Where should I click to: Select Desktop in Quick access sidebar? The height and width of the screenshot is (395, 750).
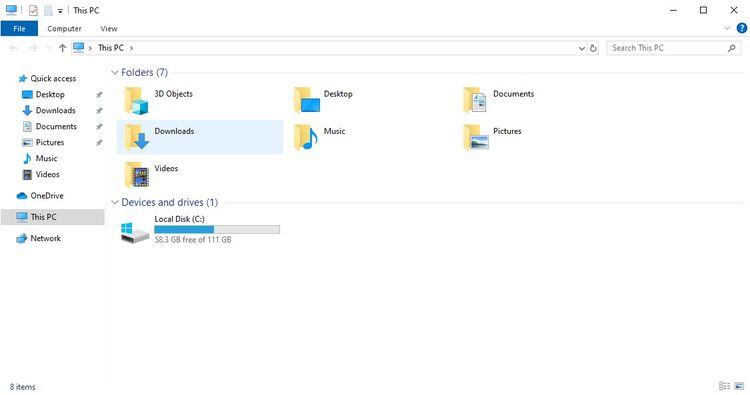coord(50,95)
